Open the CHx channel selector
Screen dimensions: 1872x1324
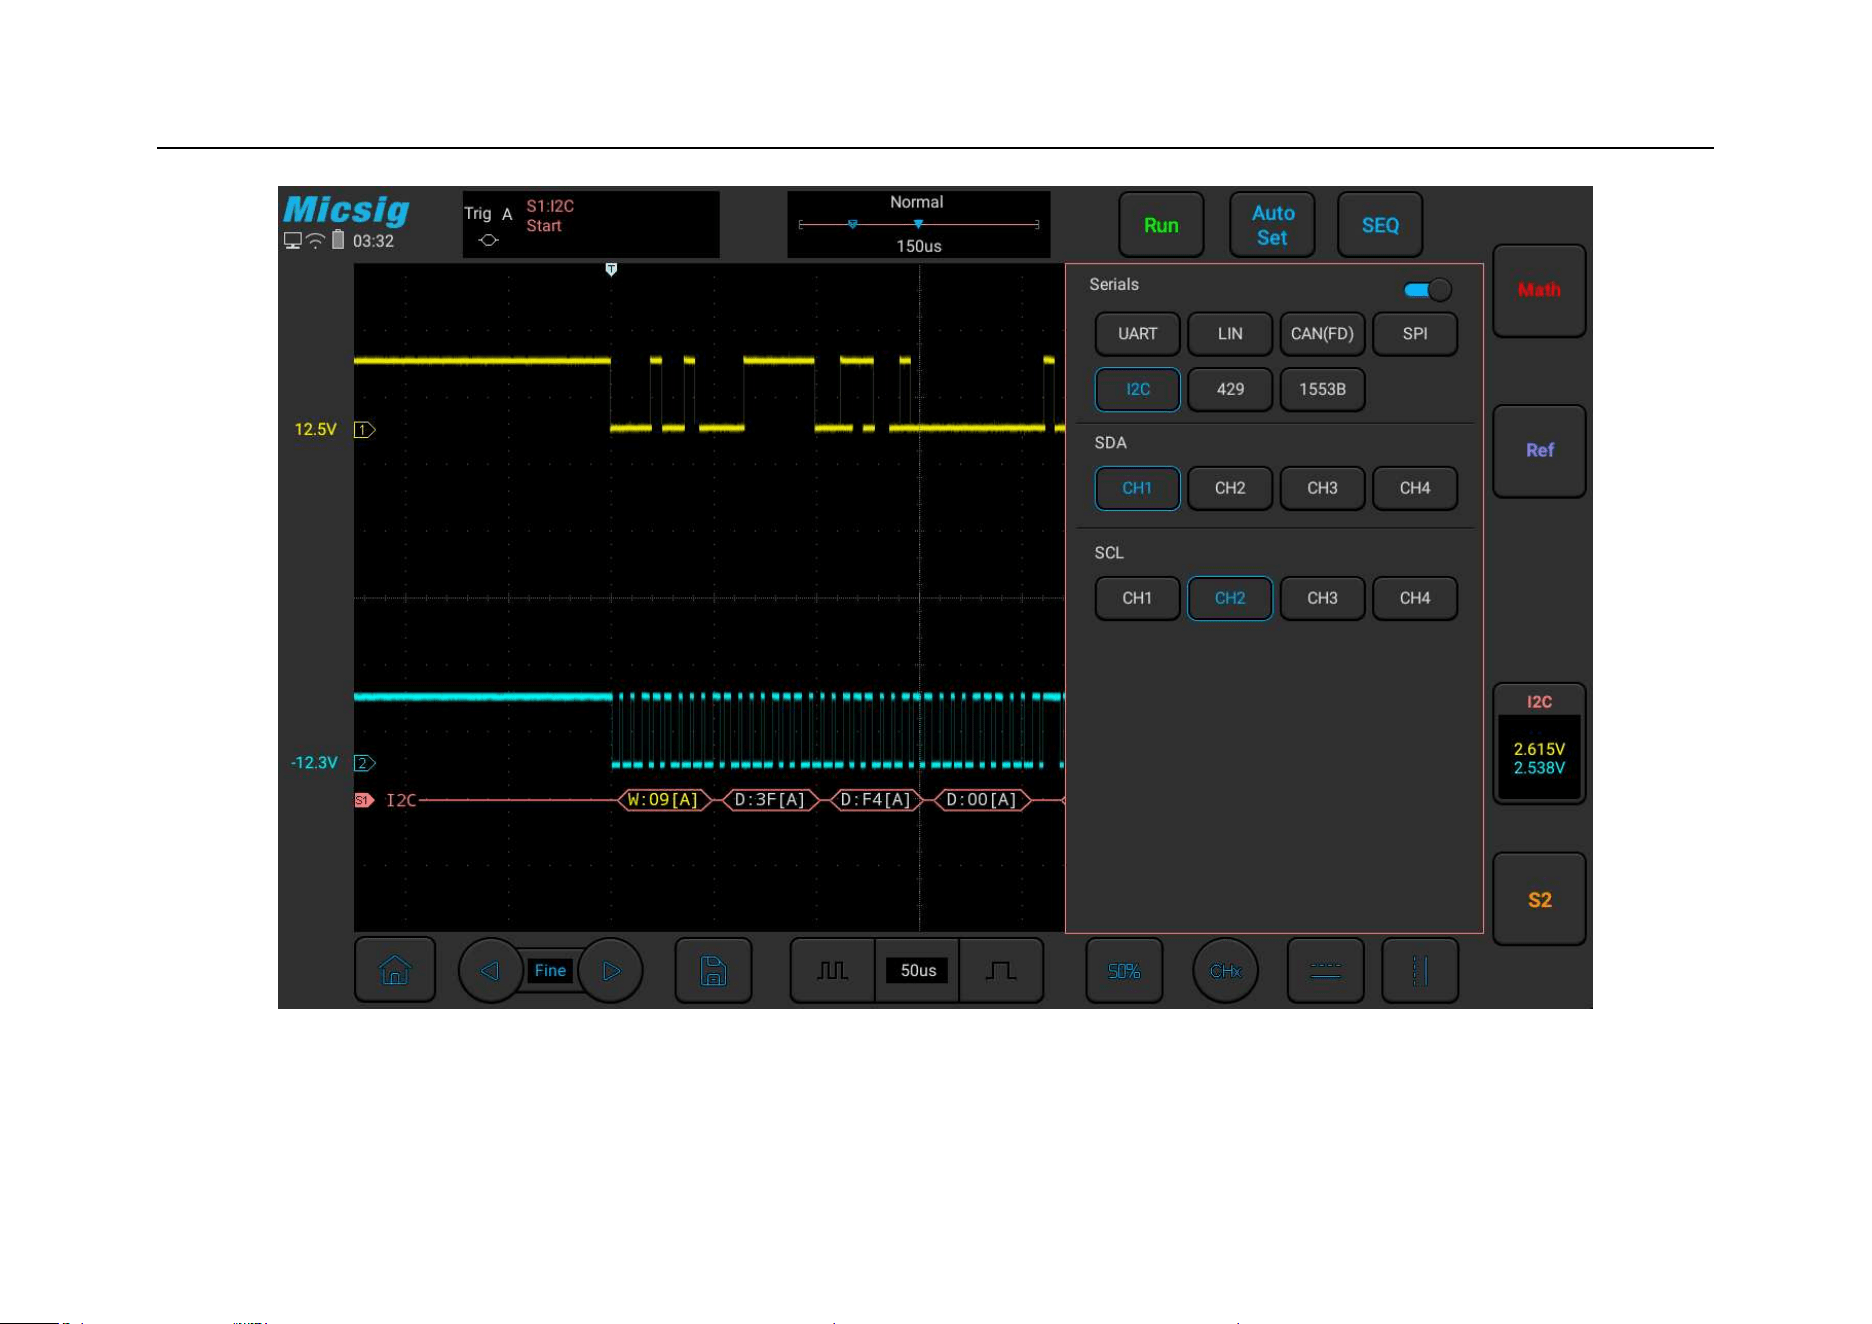[x=1225, y=970]
